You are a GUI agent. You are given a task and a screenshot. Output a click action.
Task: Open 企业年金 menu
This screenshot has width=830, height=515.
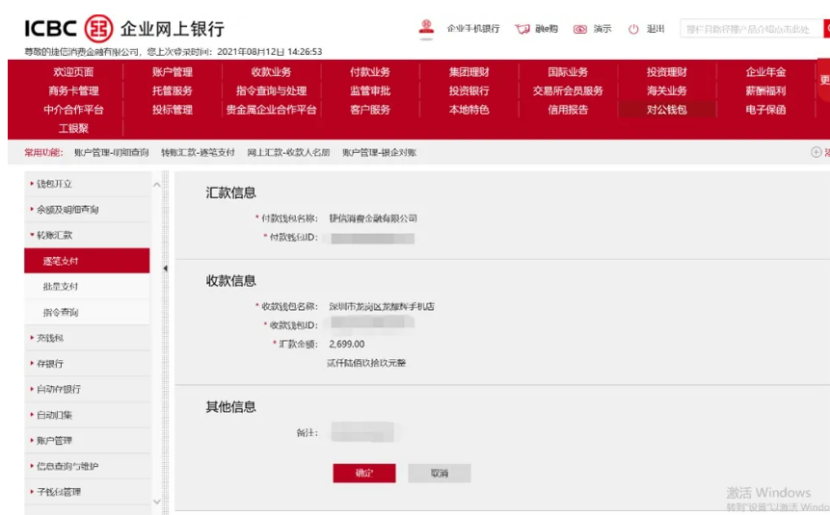[766, 72]
